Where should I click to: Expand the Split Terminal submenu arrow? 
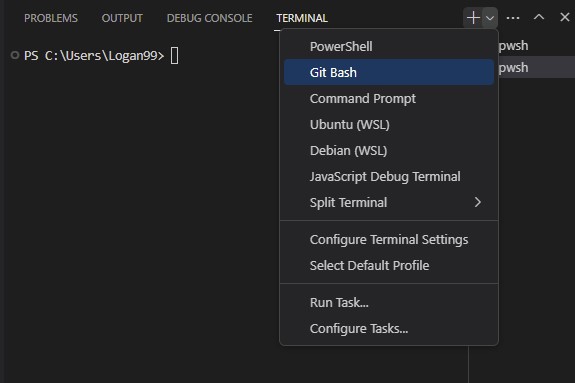click(477, 202)
